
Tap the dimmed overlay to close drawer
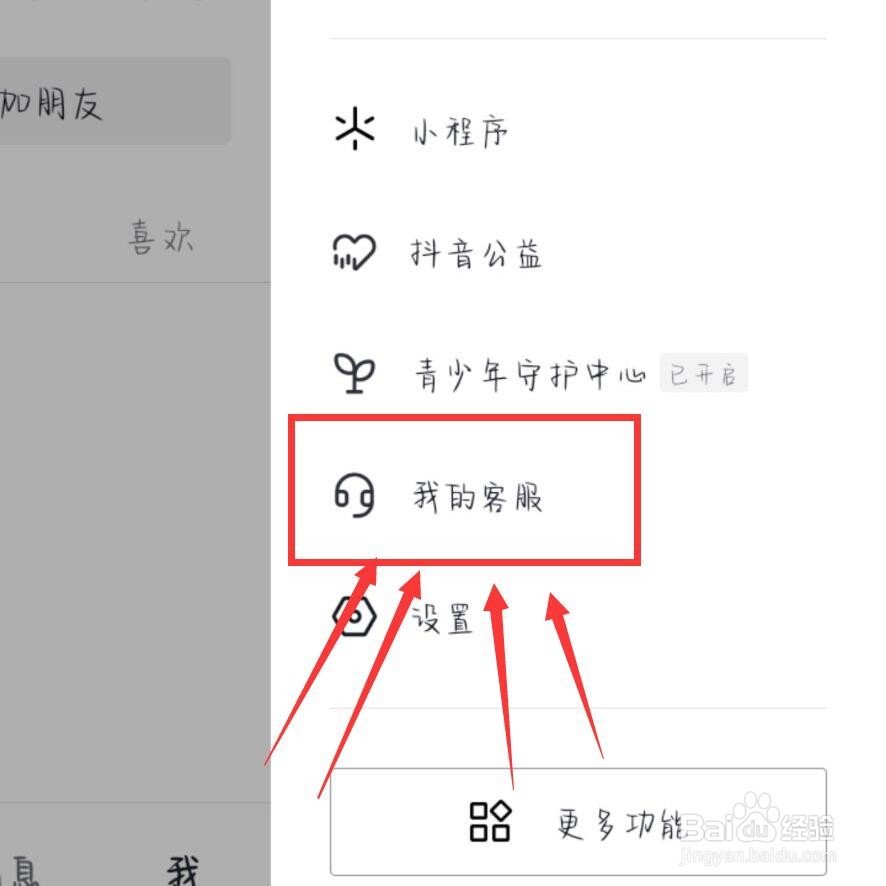[x=134, y=509]
